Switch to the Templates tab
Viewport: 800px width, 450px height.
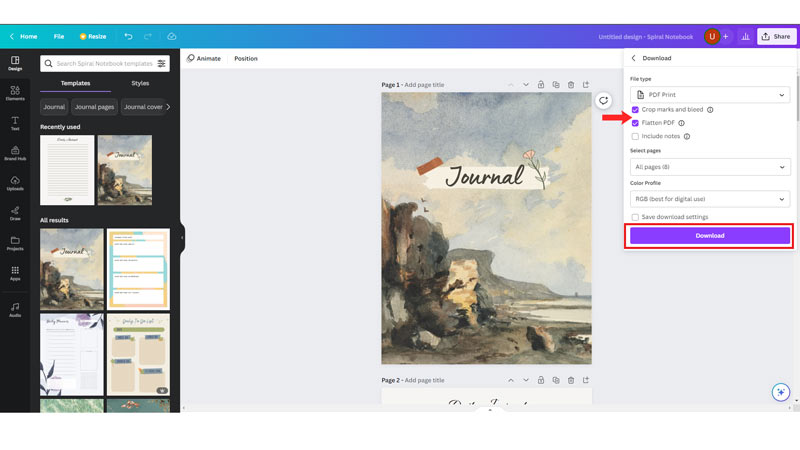point(76,83)
